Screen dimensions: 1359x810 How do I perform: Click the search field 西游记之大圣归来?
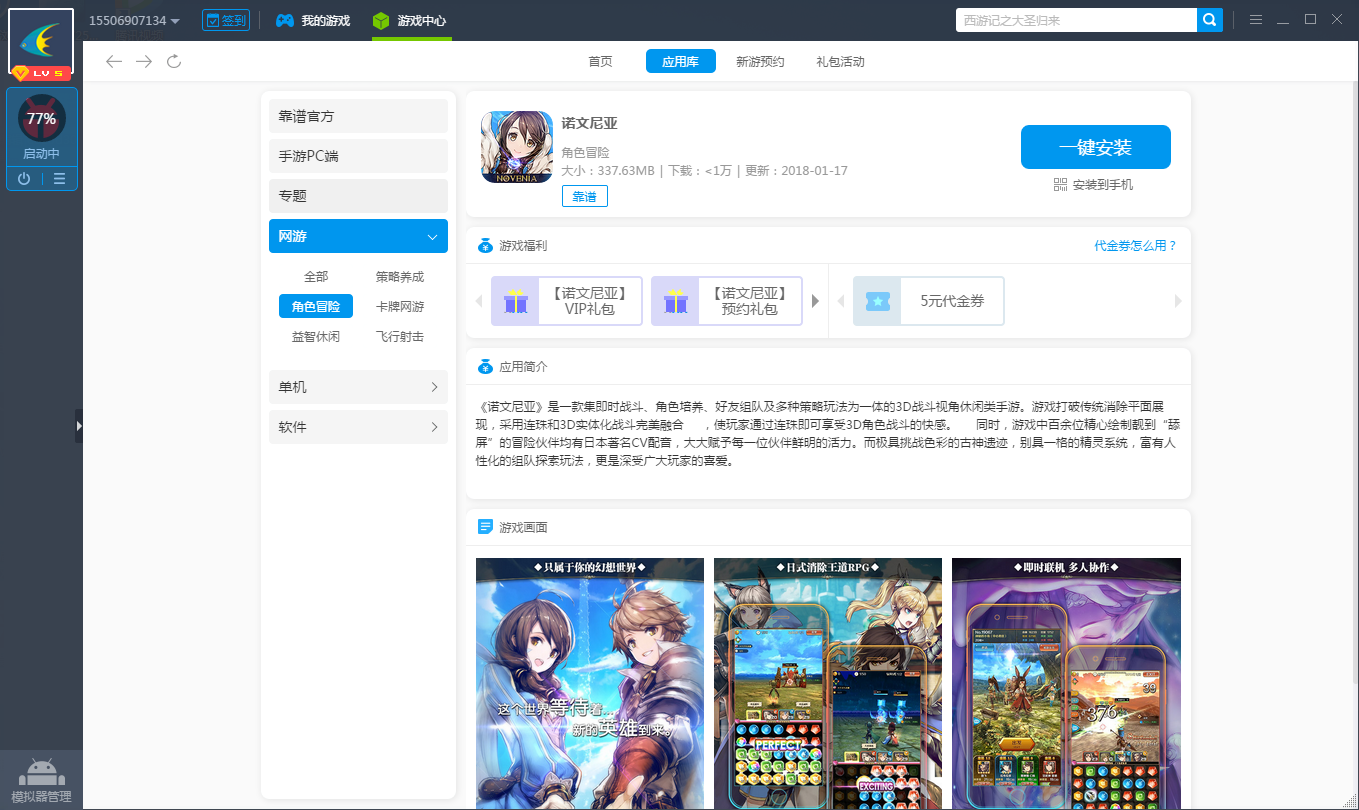(1076, 20)
